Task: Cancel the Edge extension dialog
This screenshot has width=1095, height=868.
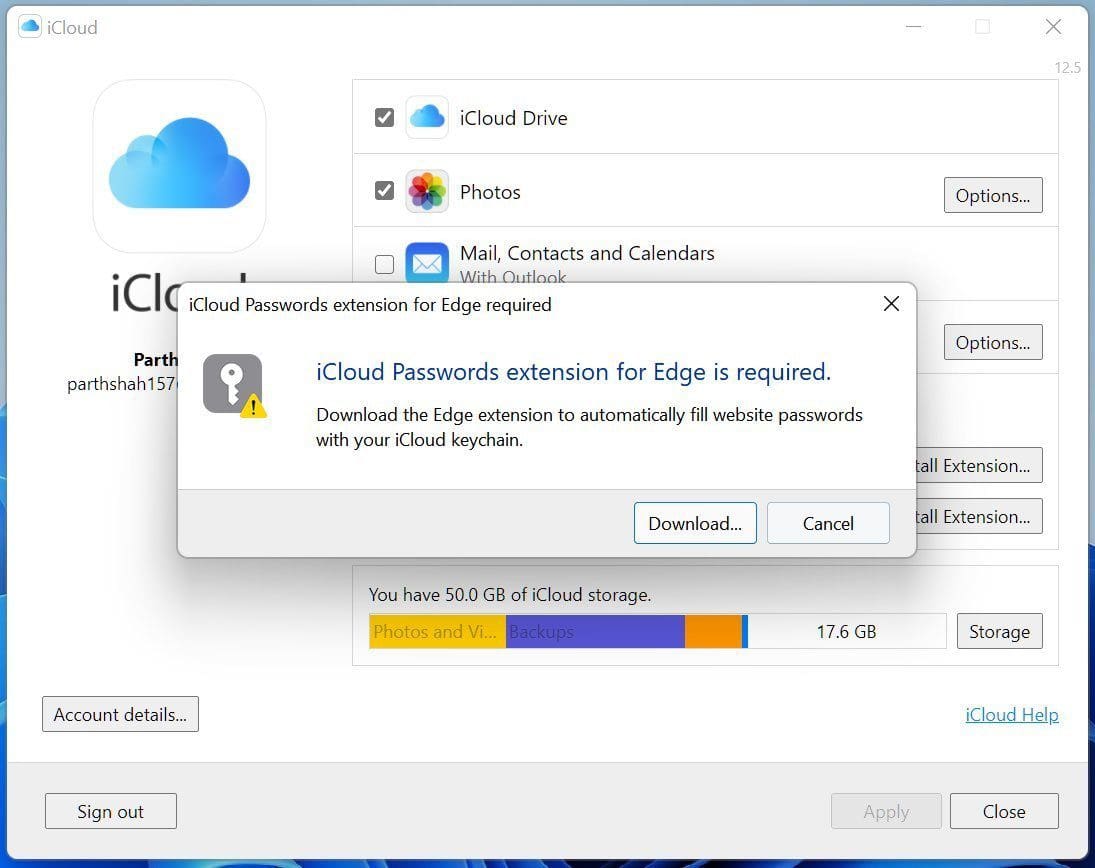Action: (828, 523)
